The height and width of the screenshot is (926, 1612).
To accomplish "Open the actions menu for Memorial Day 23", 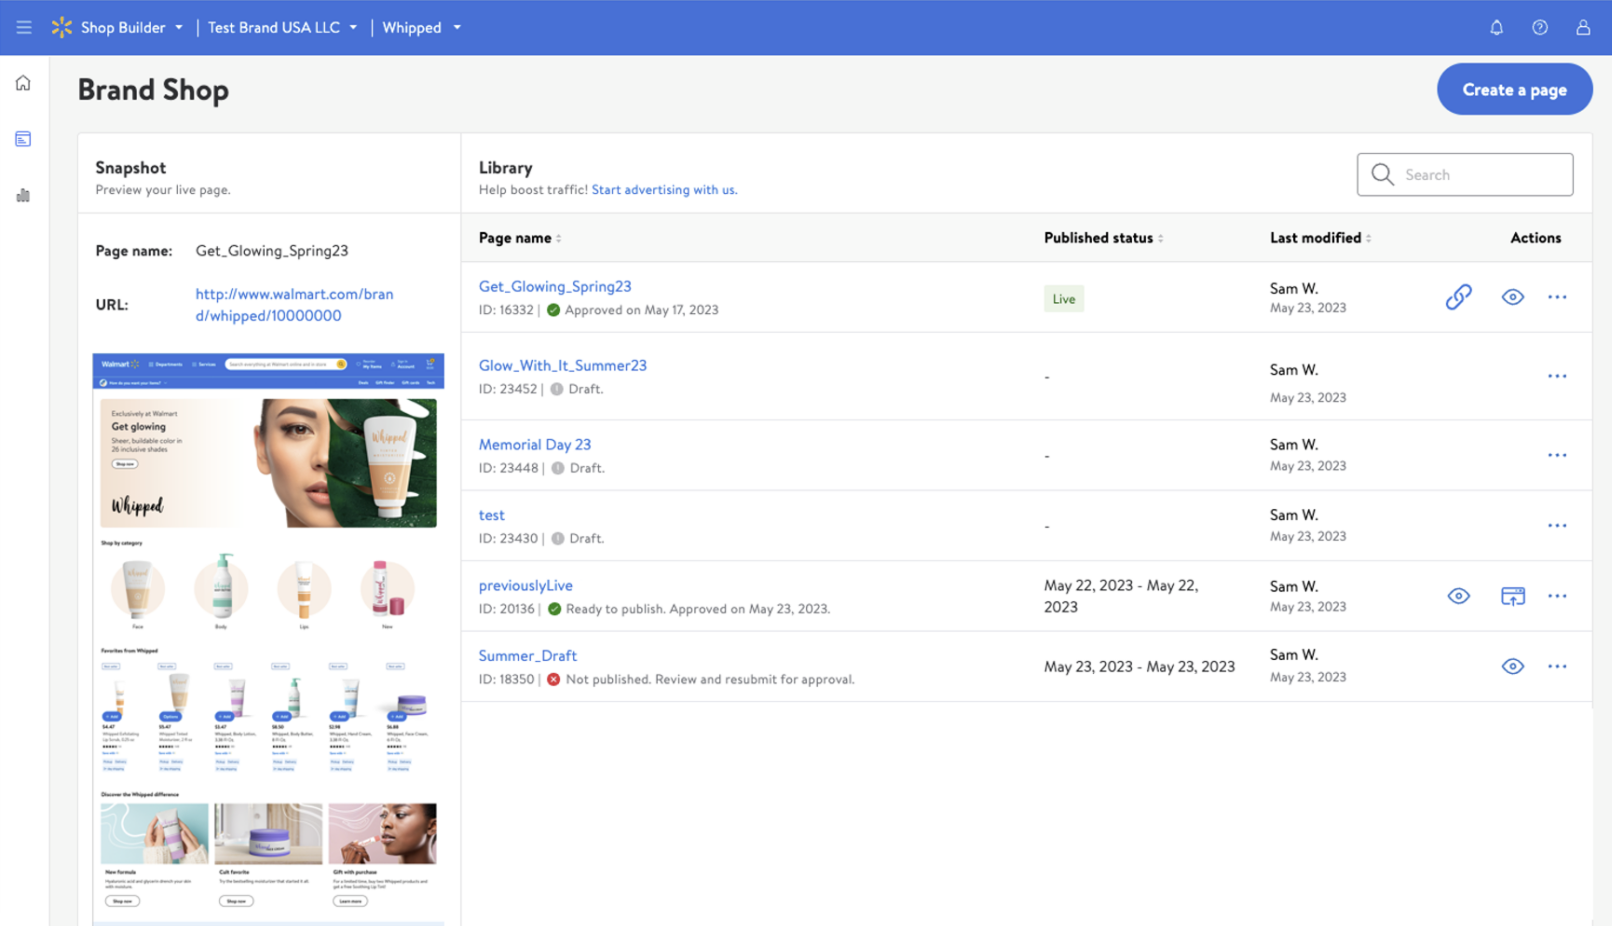I will pyautogui.click(x=1556, y=455).
